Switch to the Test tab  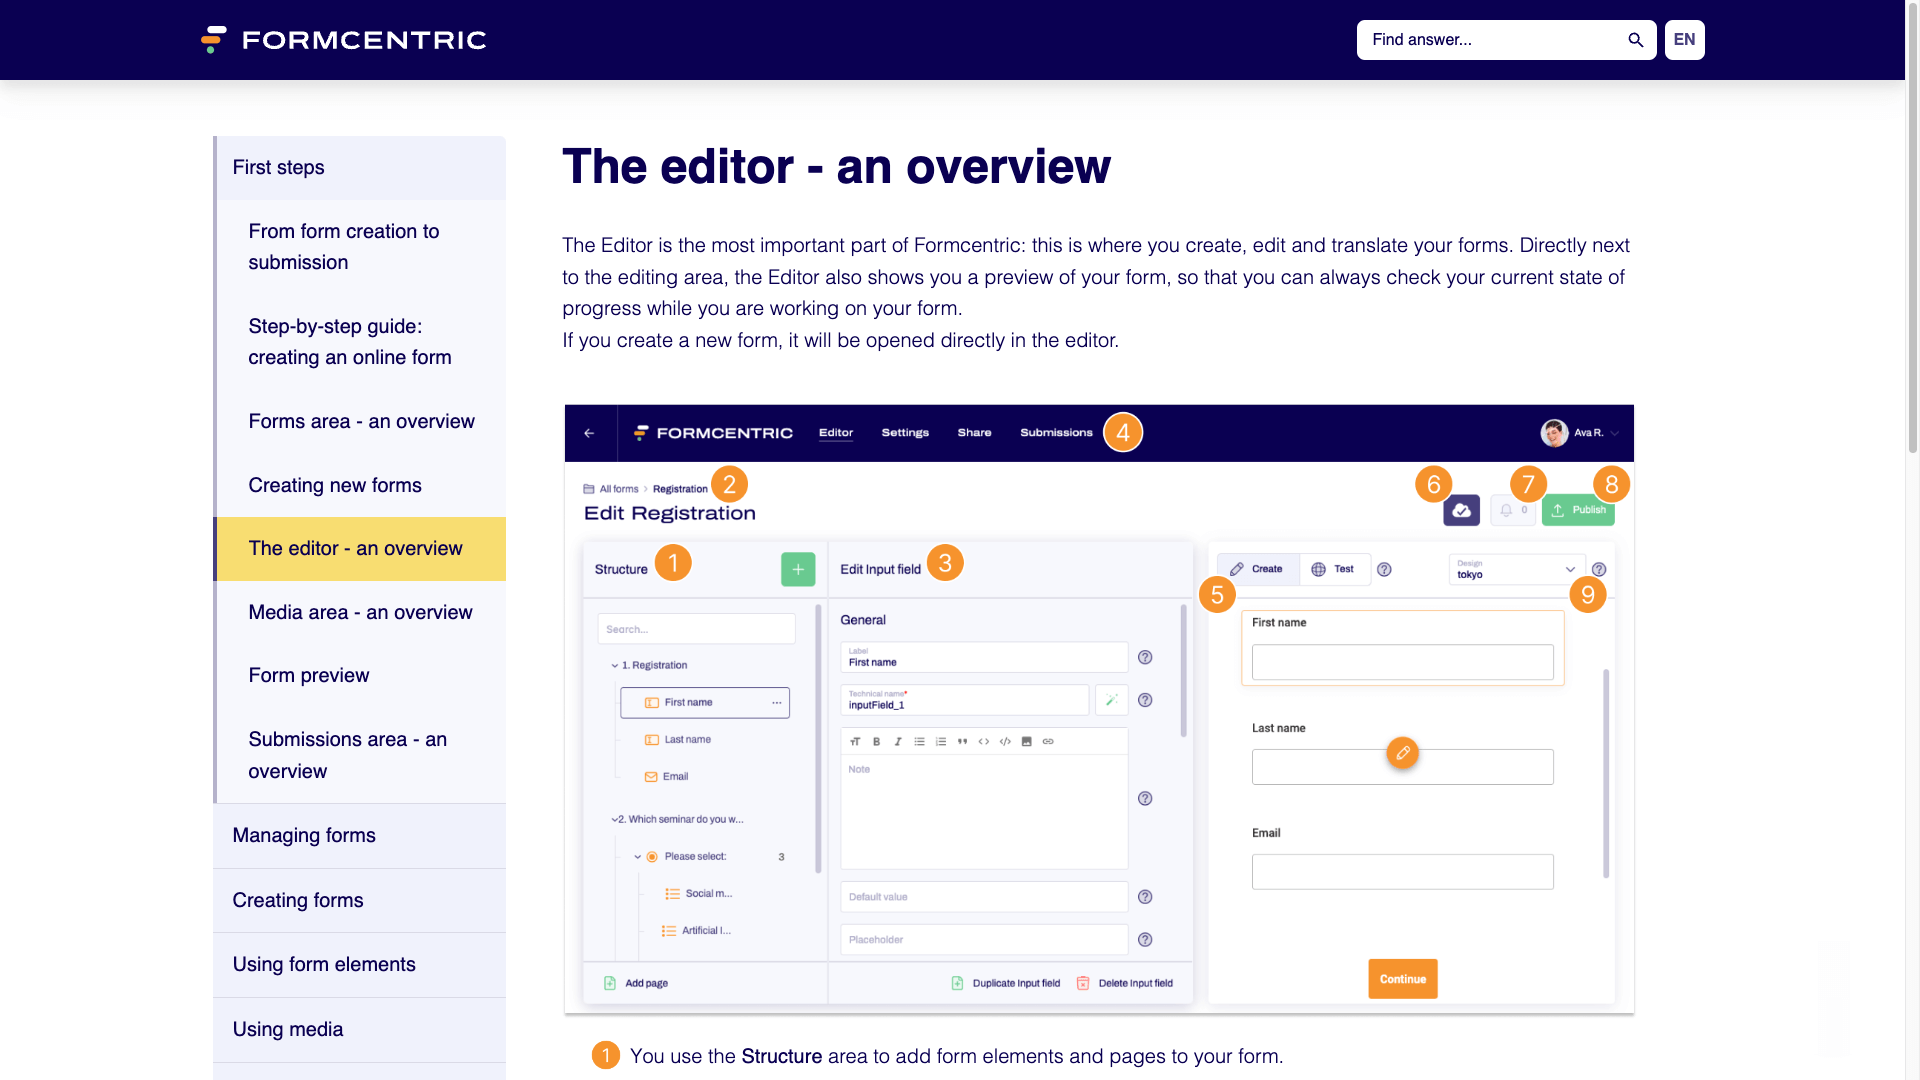[x=1335, y=569]
